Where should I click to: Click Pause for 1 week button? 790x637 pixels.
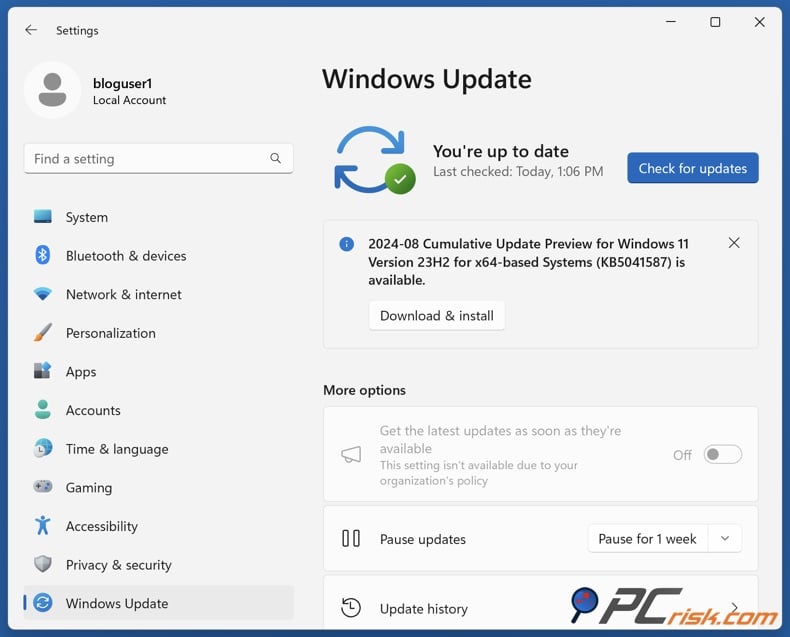(x=647, y=538)
